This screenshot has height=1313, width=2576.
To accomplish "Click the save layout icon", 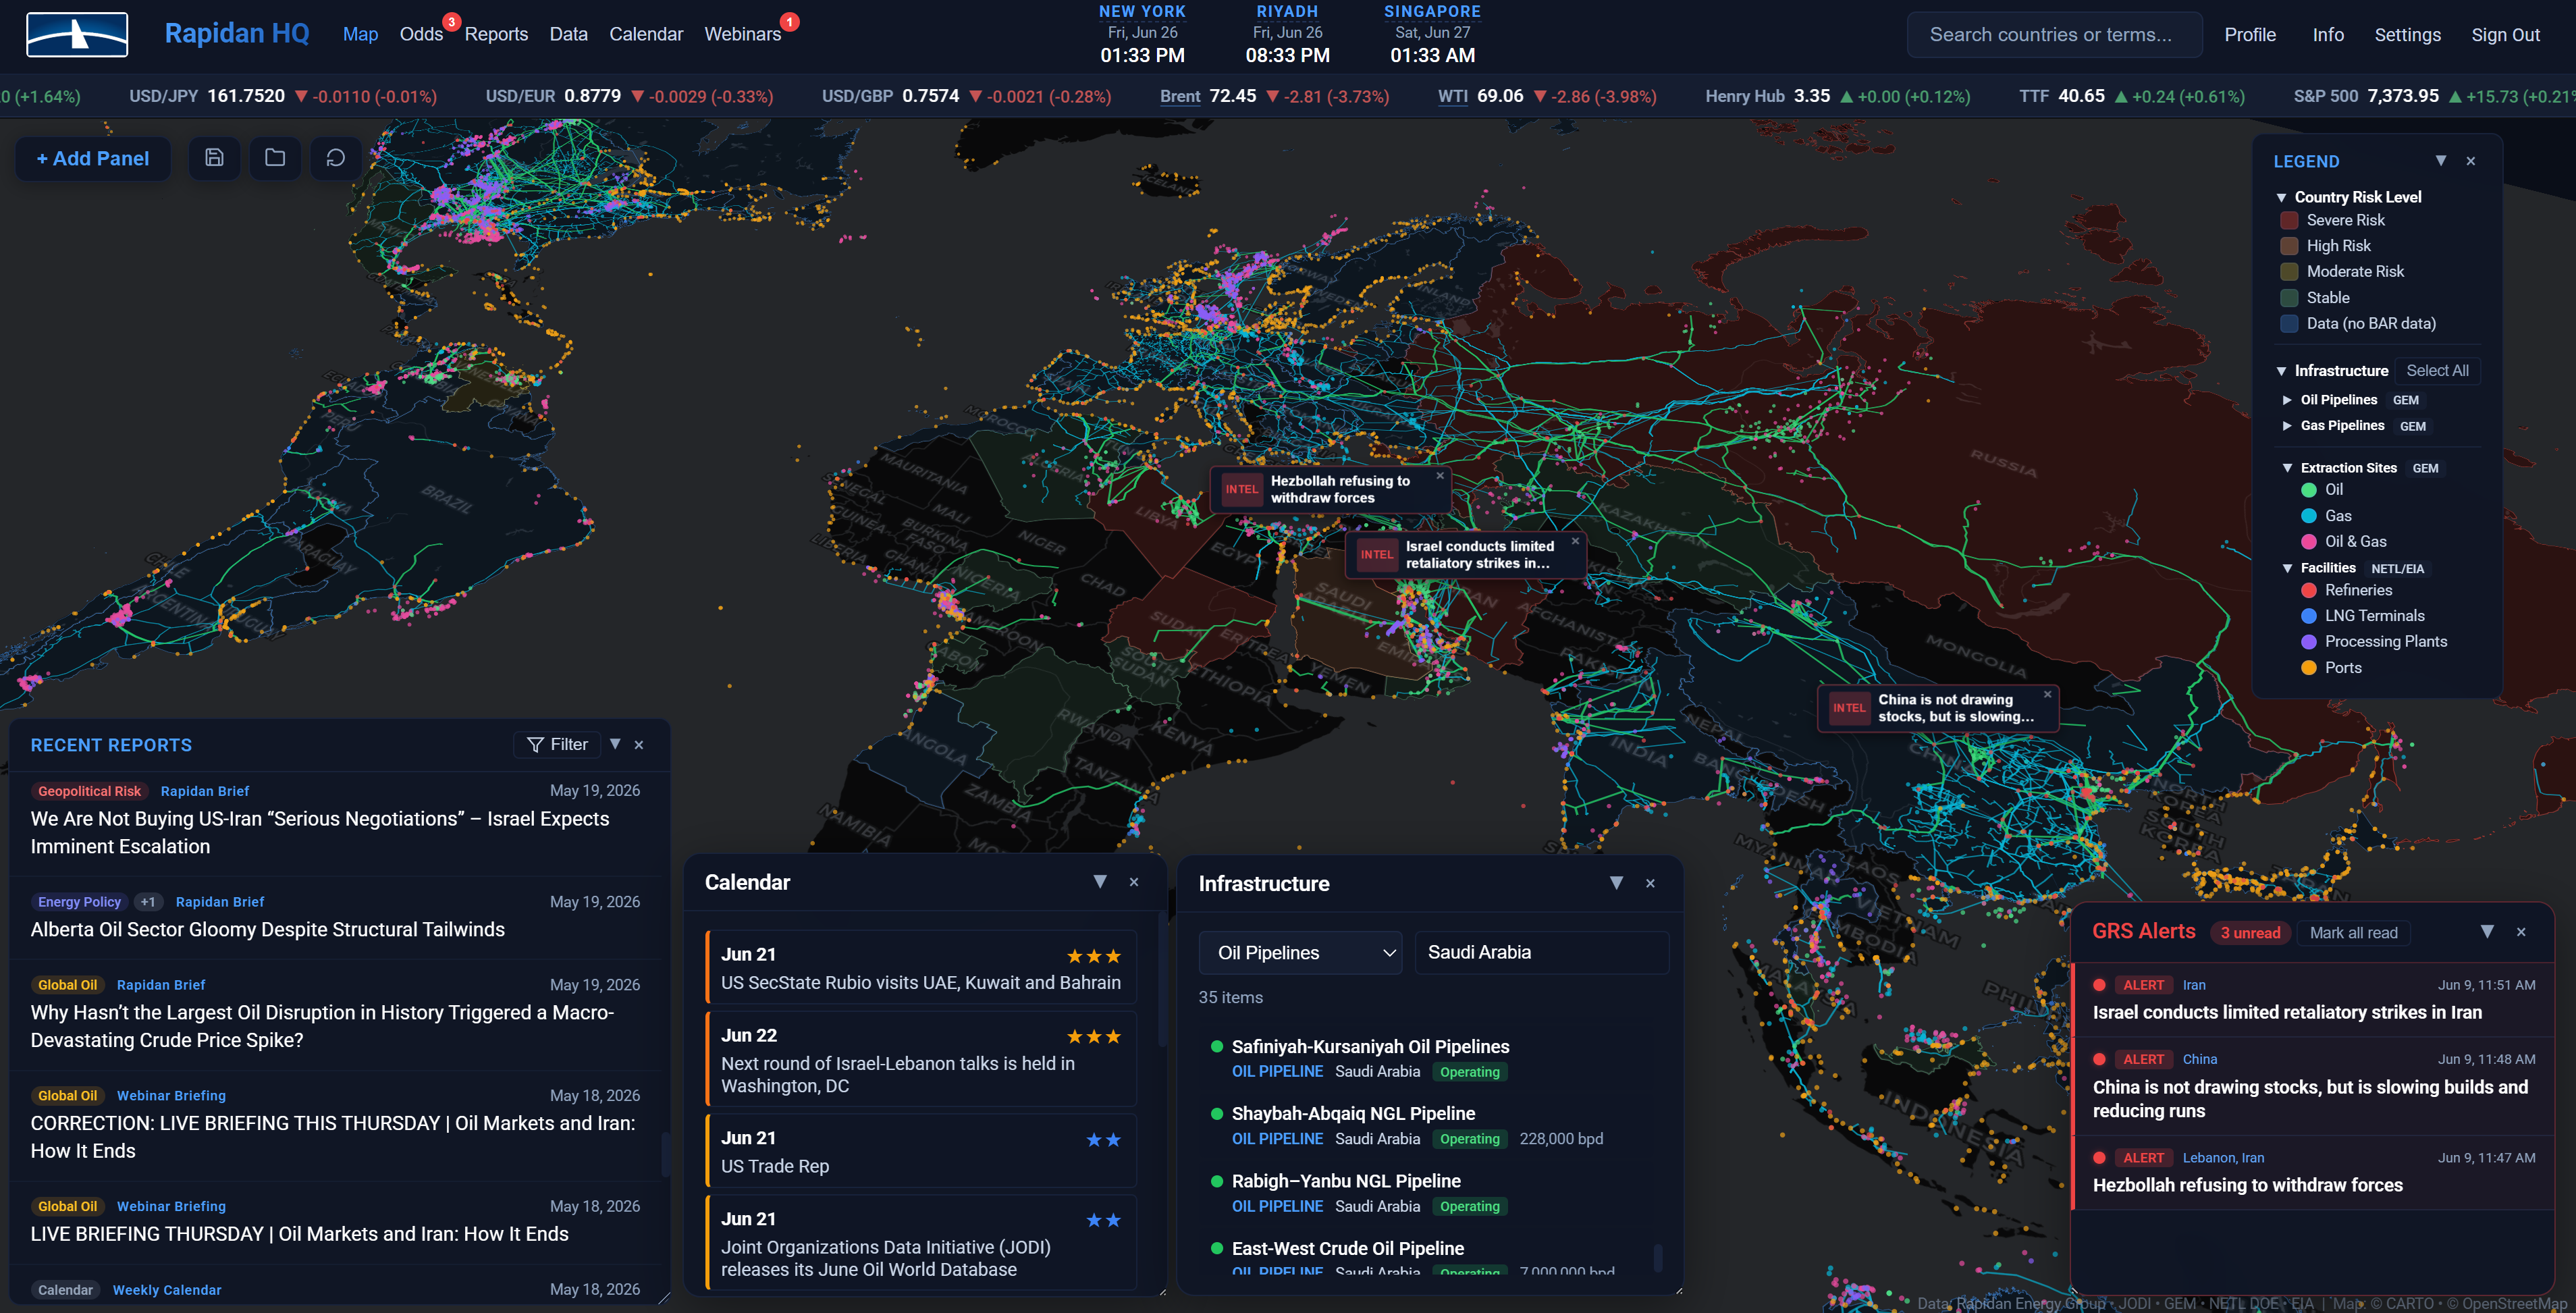I will [x=214, y=158].
